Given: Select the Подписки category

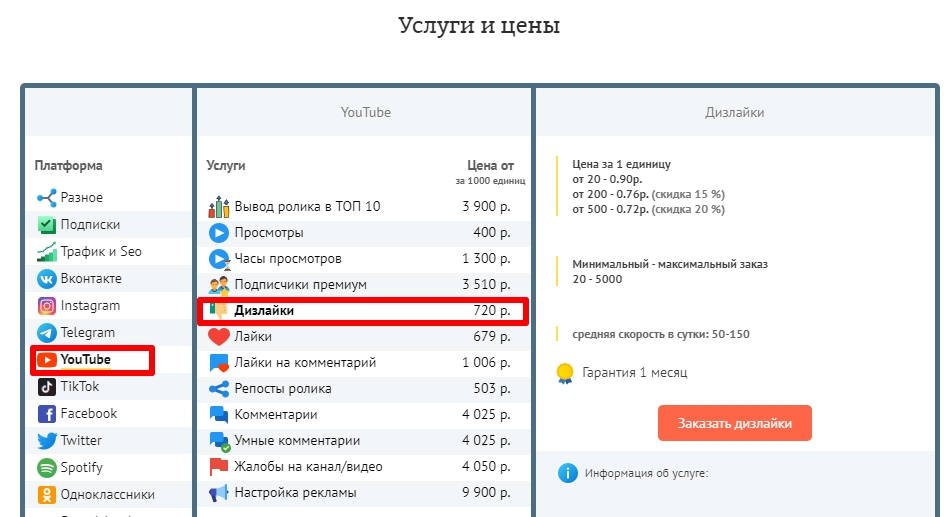Looking at the screenshot, I should click(90, 225).
